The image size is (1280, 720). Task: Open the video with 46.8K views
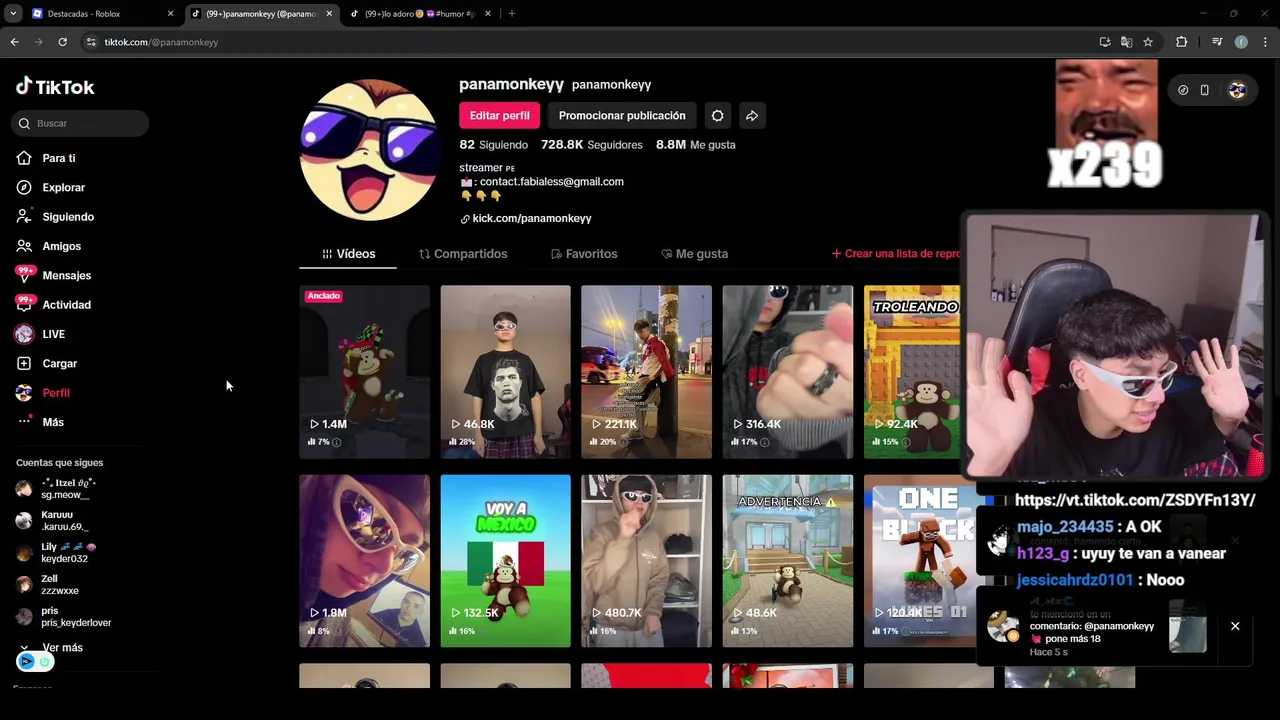tap(505, 372)
